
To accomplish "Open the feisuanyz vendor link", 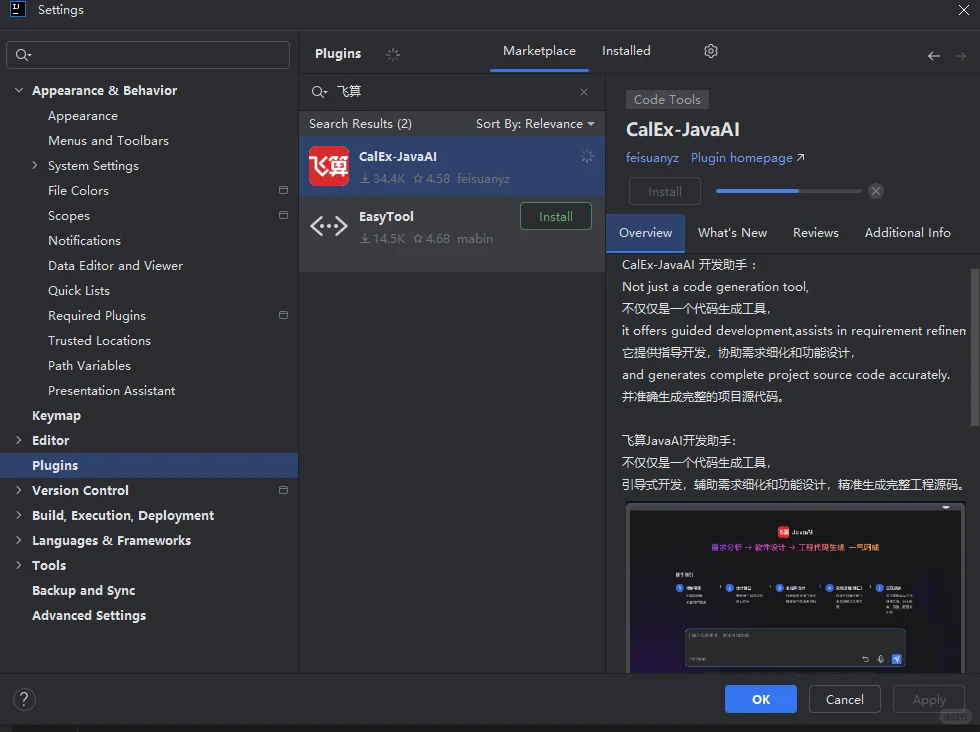I will [x=652, y=158].
